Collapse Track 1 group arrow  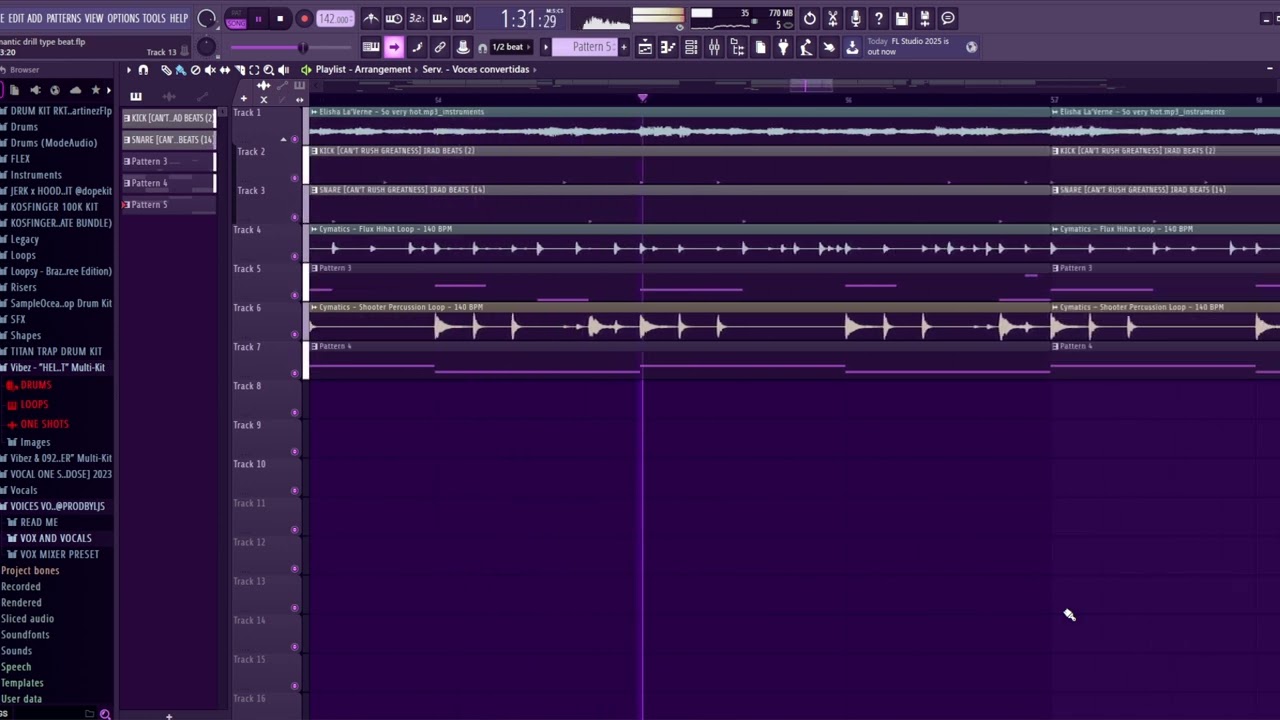[x=283, y=139]
